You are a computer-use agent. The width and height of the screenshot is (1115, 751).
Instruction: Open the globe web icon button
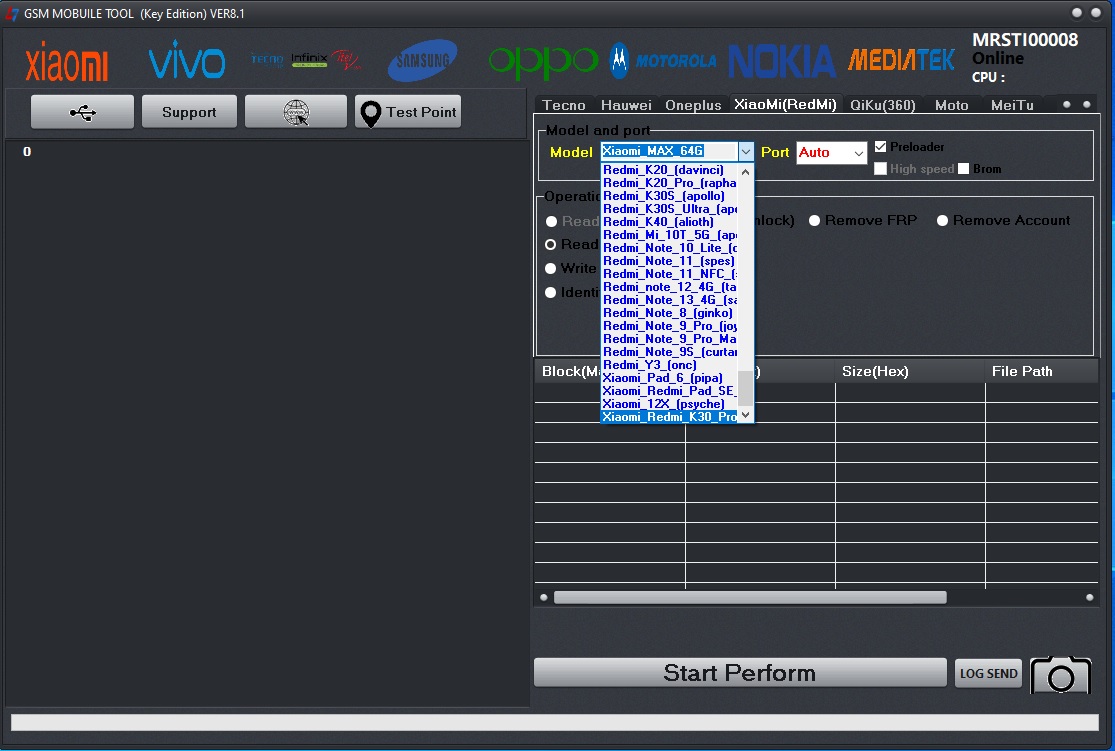pyautogui.click(x=296, y=112)
